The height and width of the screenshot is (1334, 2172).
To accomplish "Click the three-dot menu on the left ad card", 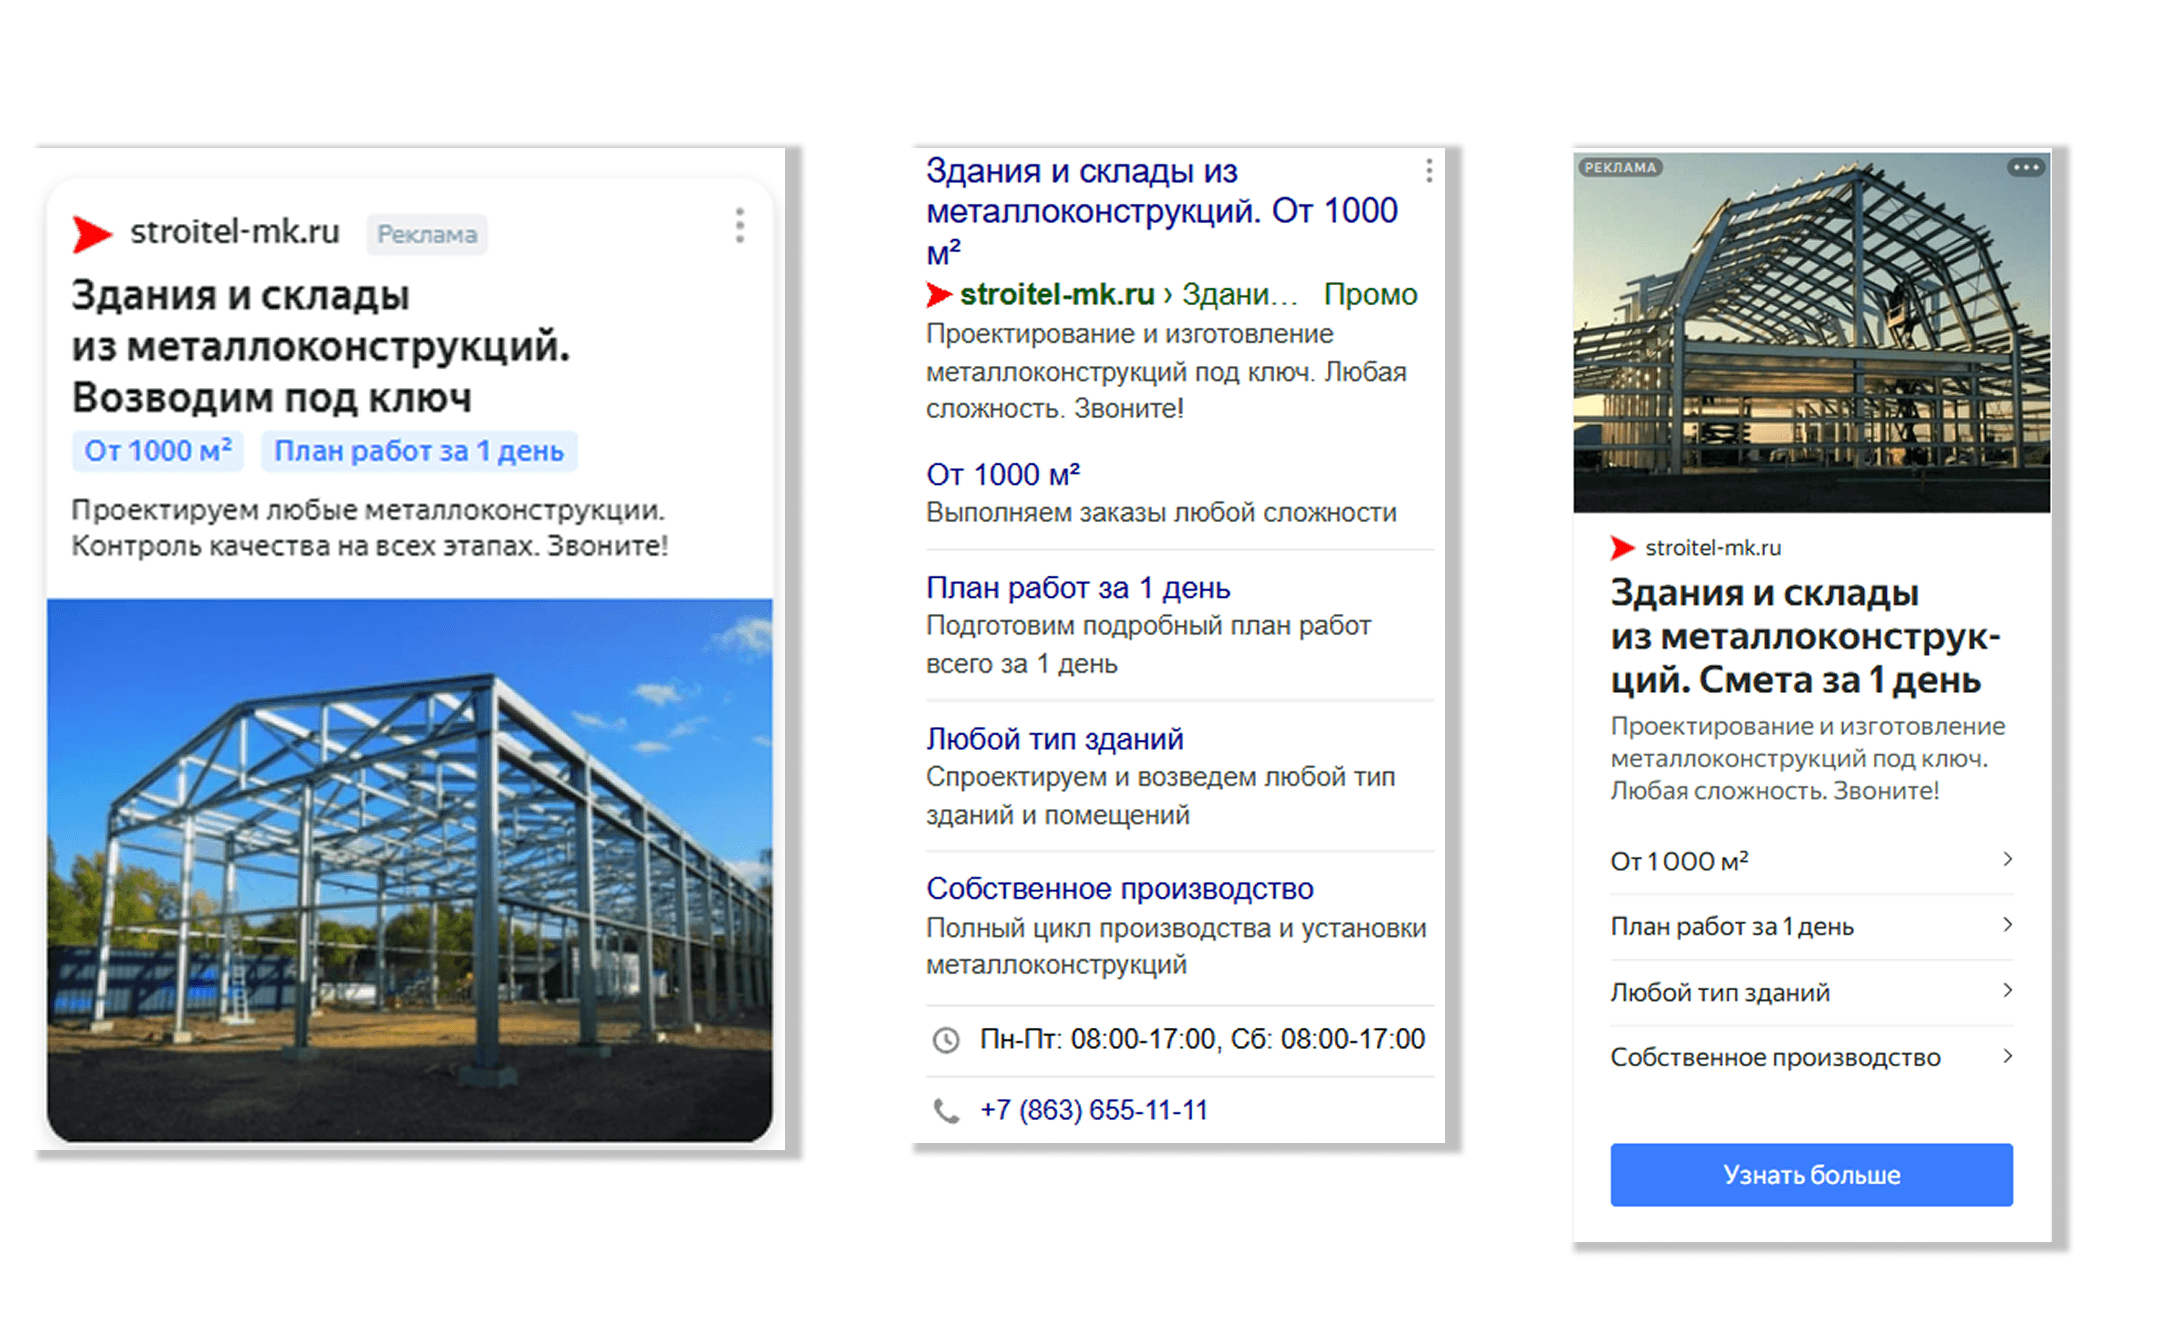I will [x=739, y=226].
